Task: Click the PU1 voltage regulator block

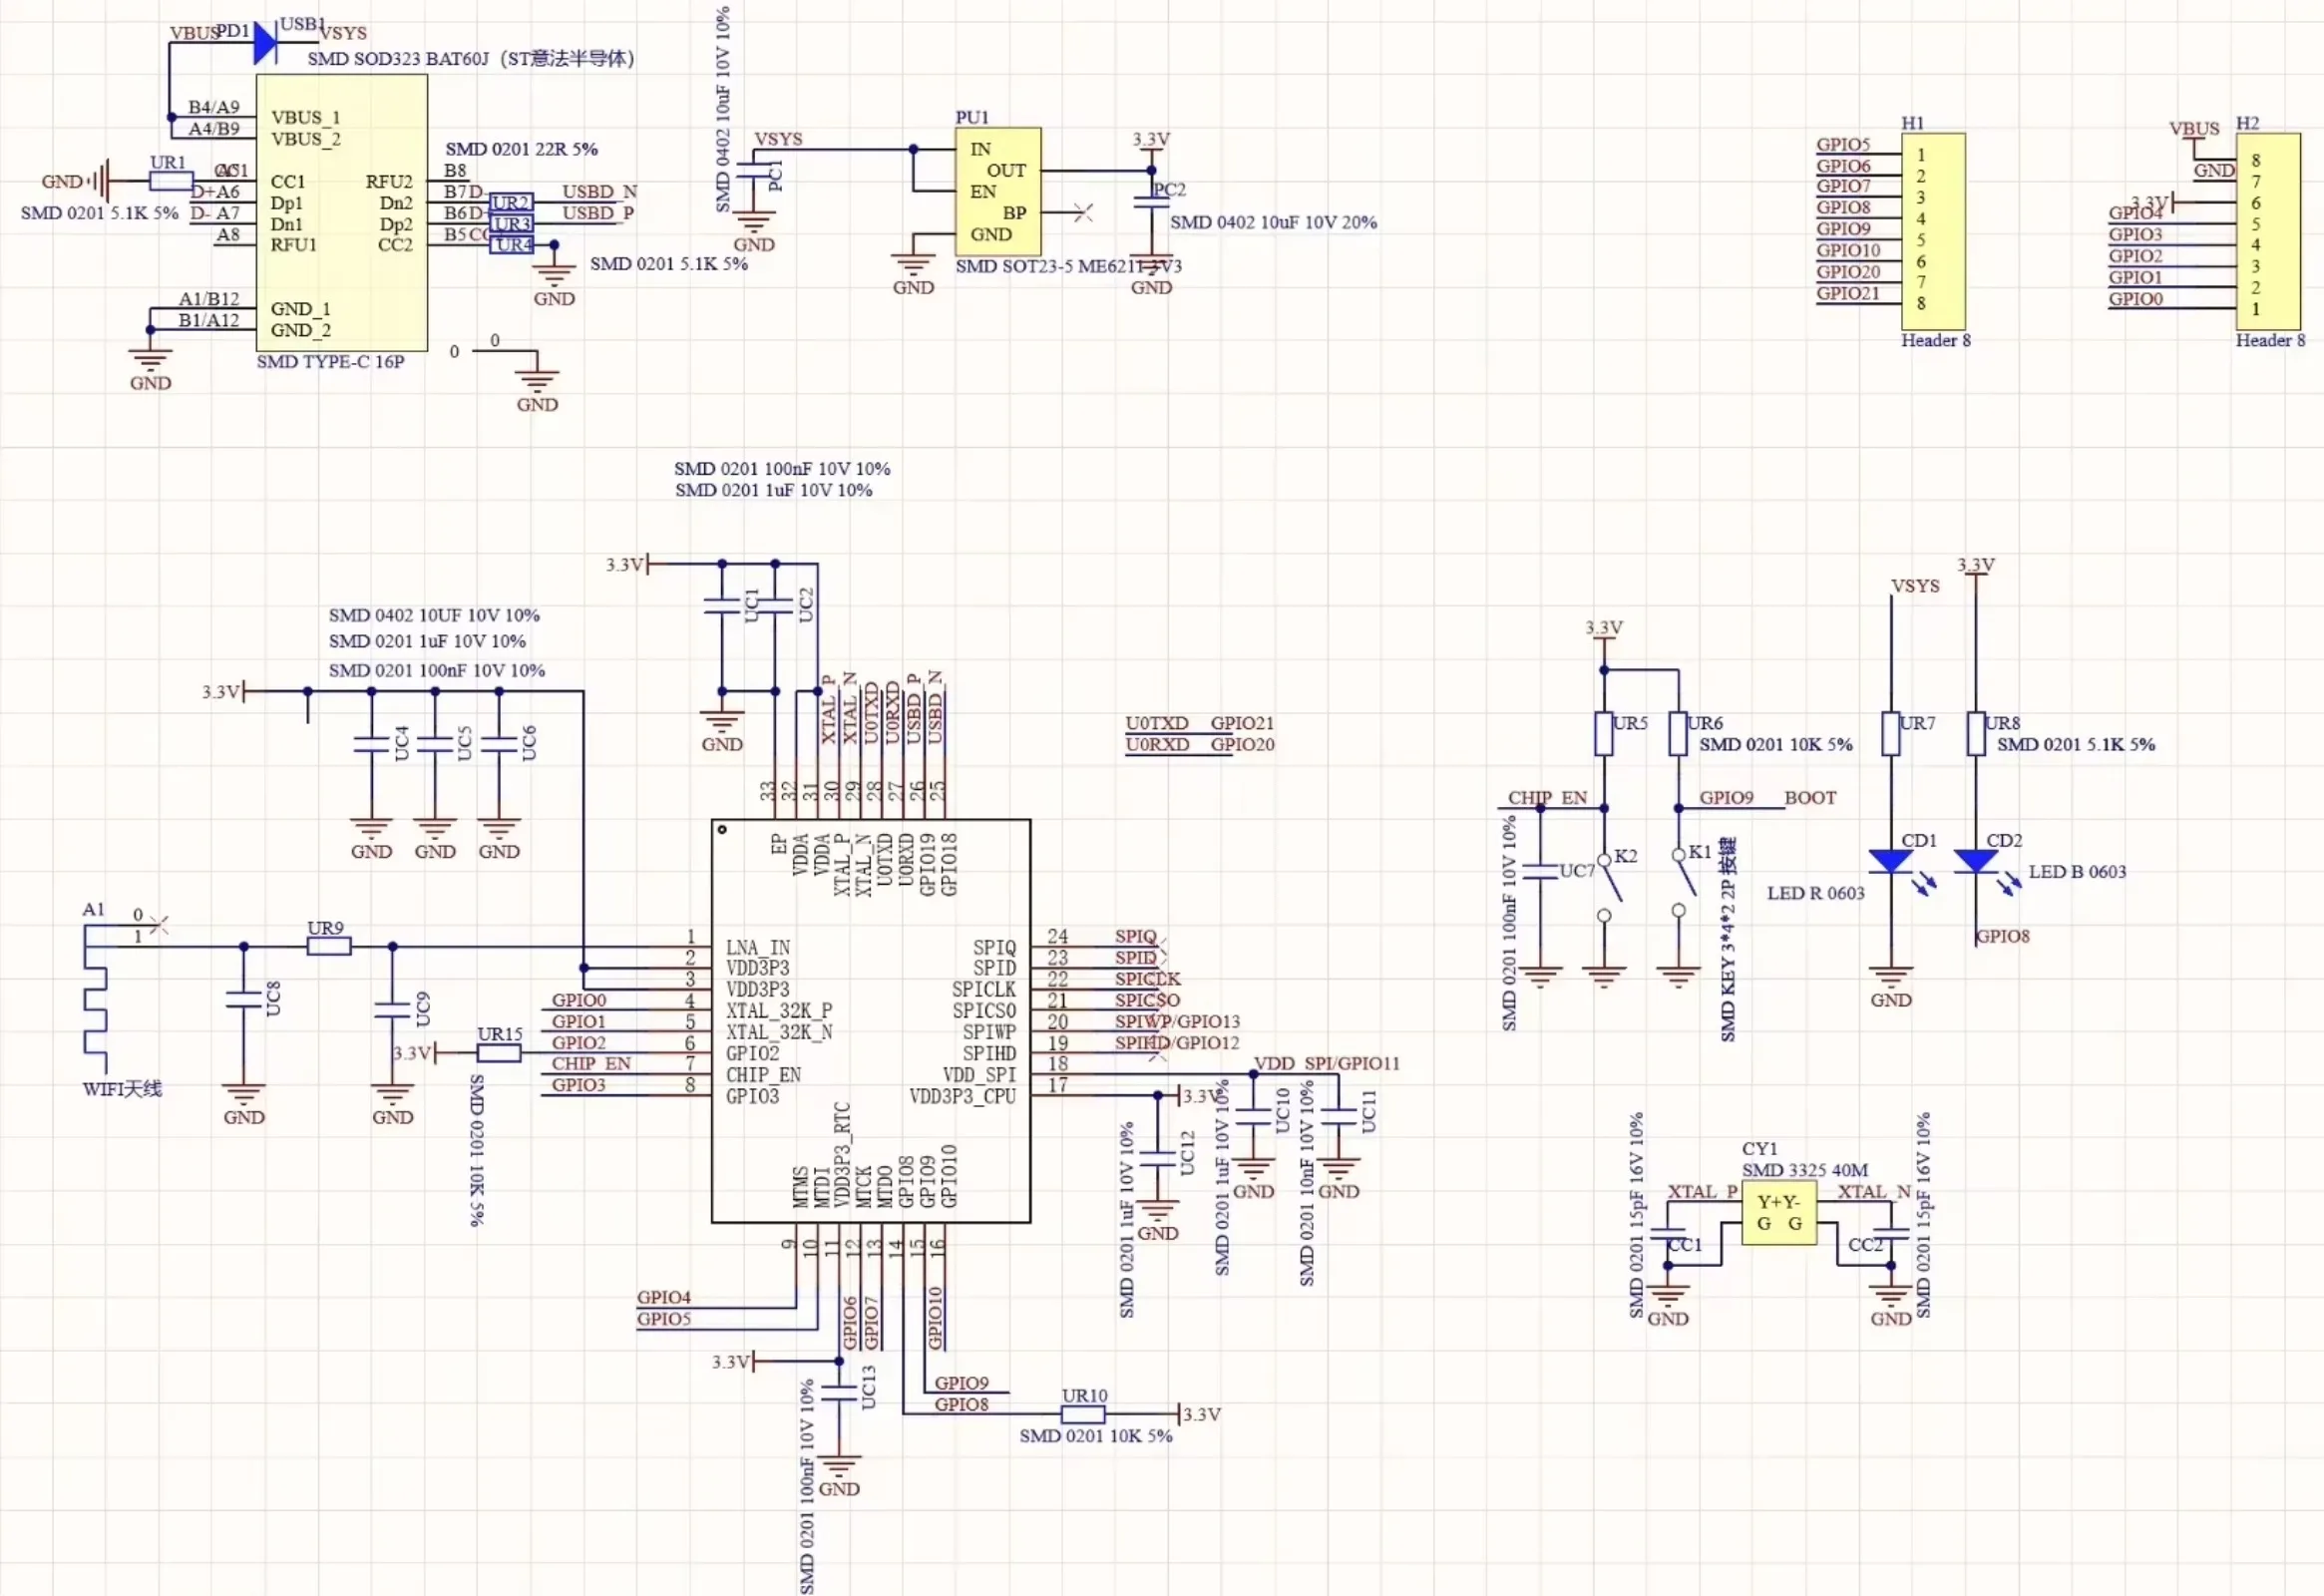Action: pyautogui.click(x=997, y=191)
